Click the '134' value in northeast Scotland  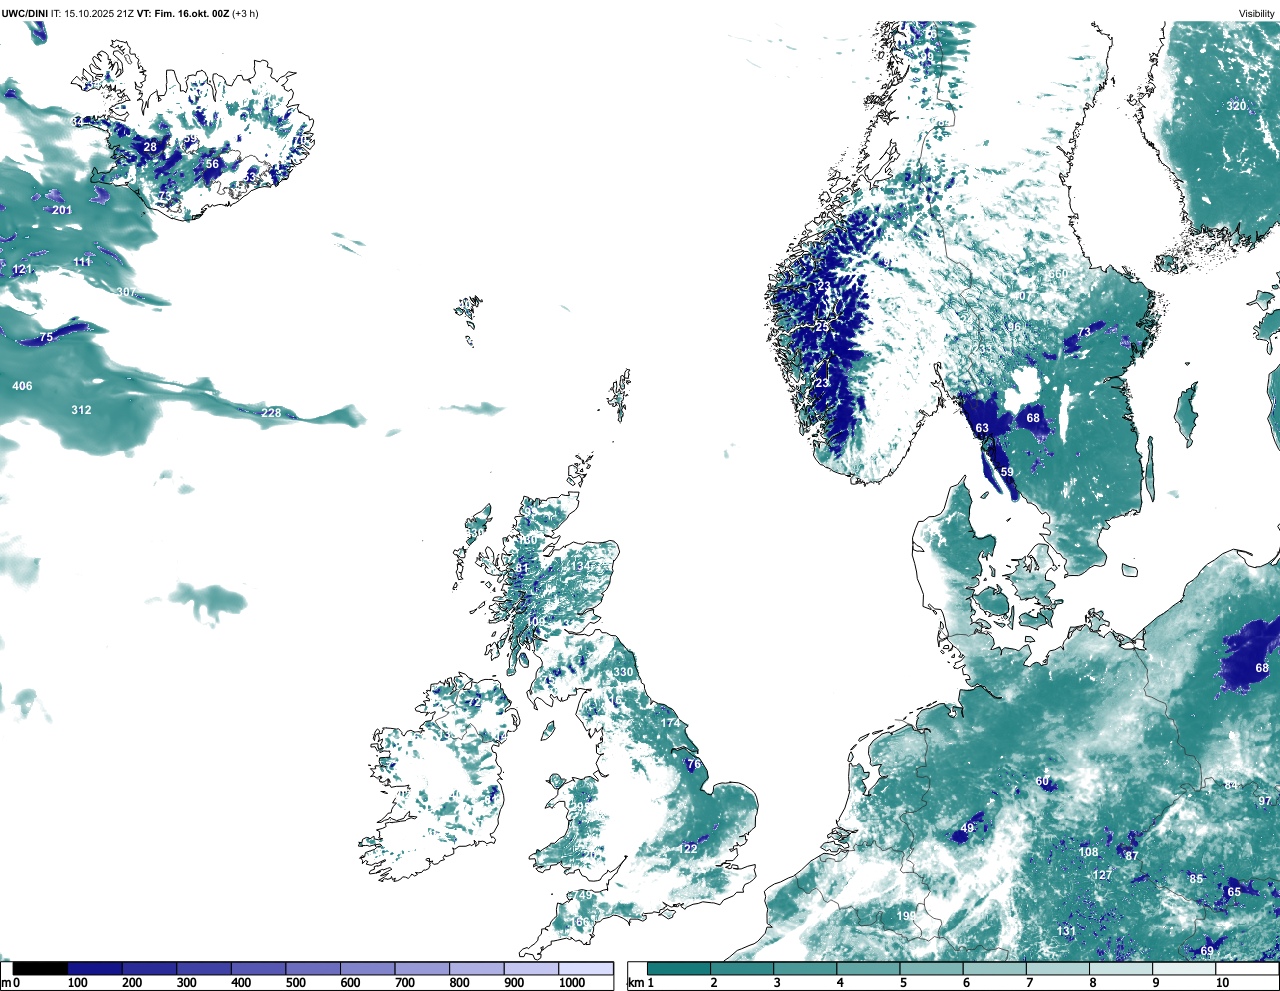pyautogui.click(x=581, y=566)
